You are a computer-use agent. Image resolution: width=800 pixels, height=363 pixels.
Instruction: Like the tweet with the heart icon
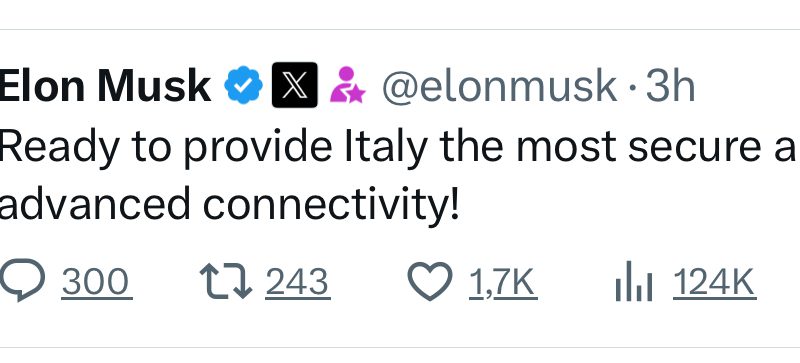pyautogui.click(x=430, y=281)
